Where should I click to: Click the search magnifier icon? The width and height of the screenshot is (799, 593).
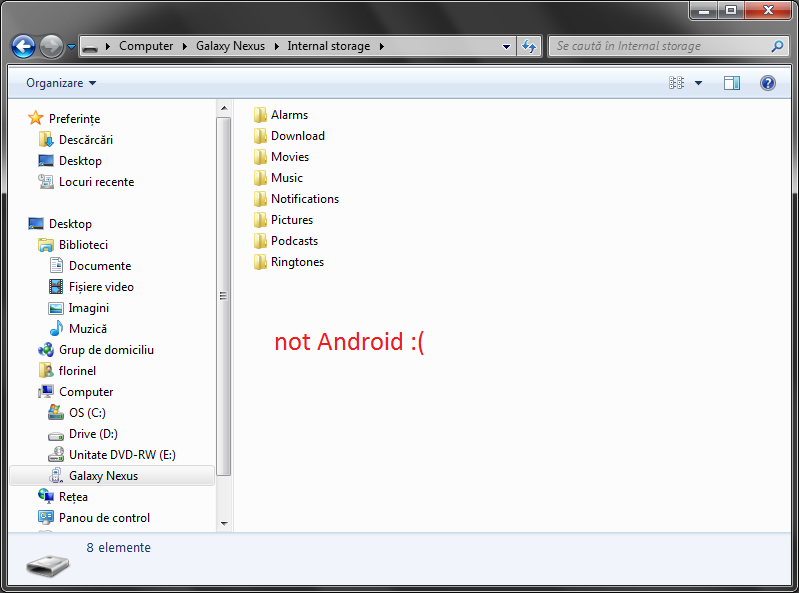778,46
